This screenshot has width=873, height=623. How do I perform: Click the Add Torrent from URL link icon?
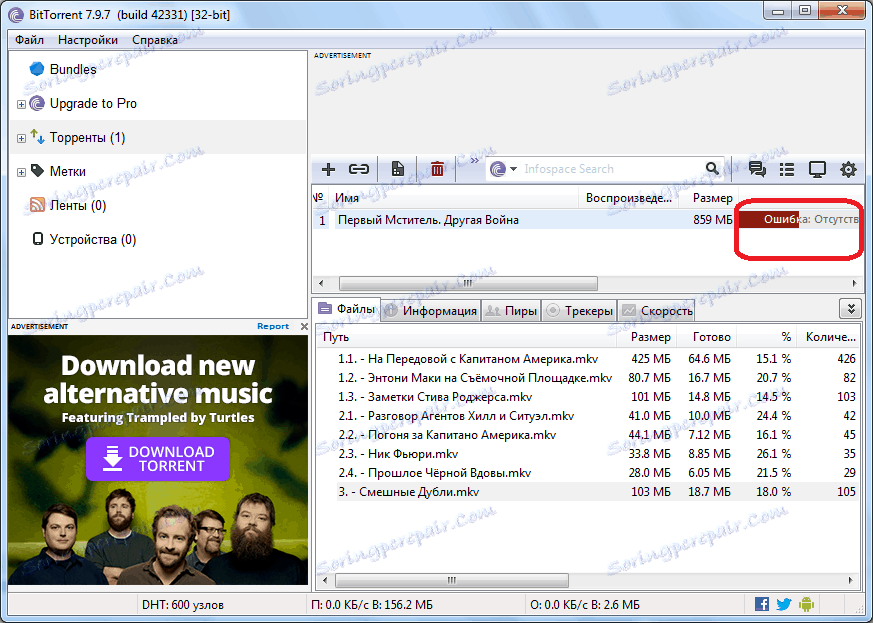click(359, 169)
